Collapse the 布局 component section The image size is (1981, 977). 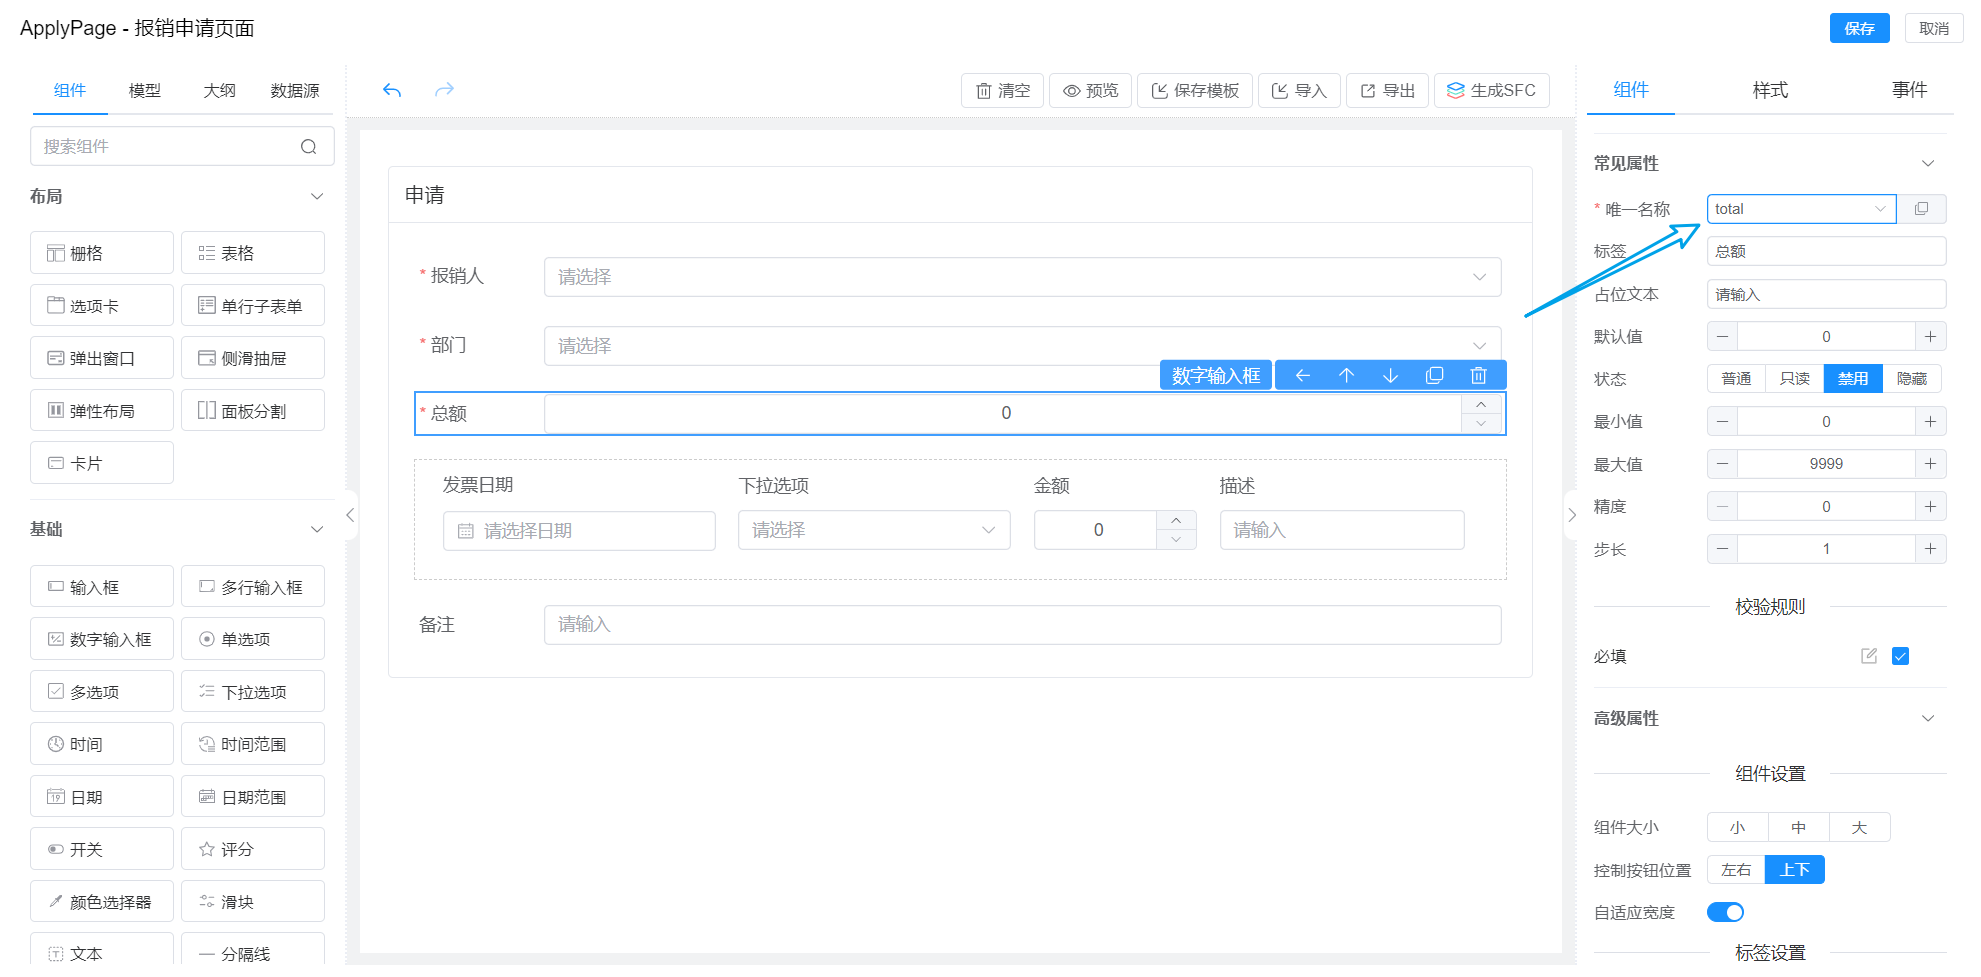317,196
